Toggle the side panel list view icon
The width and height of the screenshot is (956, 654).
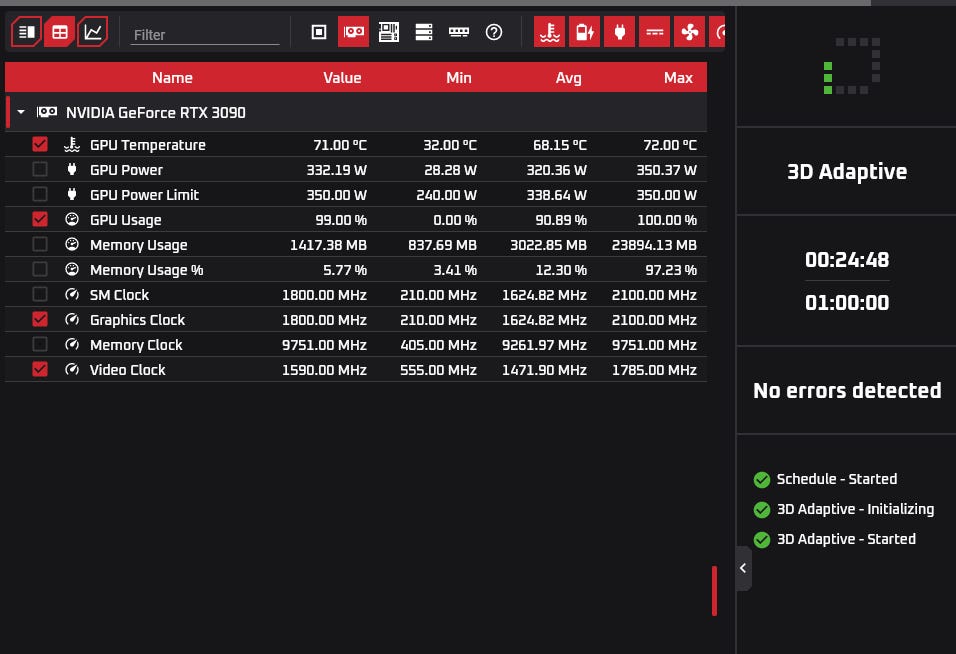click(26, 32)
